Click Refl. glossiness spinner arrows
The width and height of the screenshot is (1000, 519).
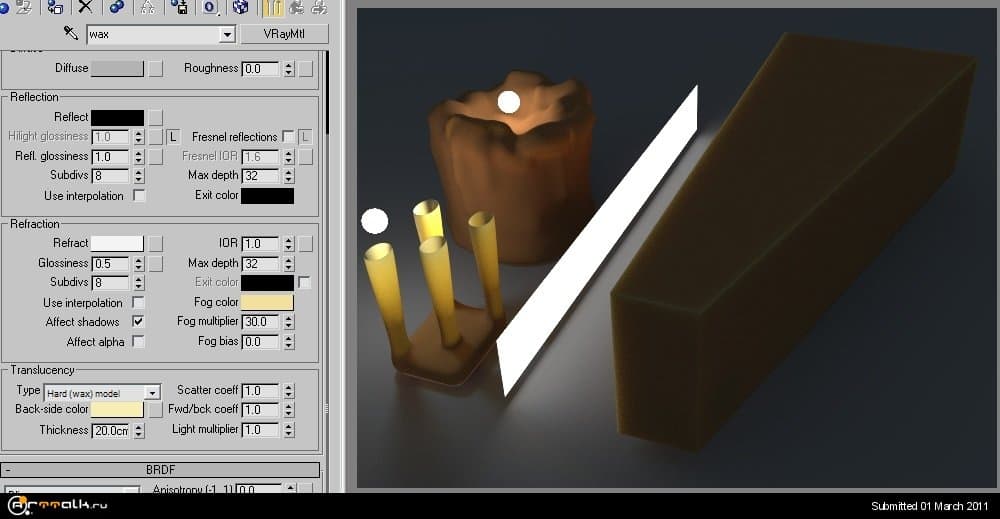click(138, 156)
